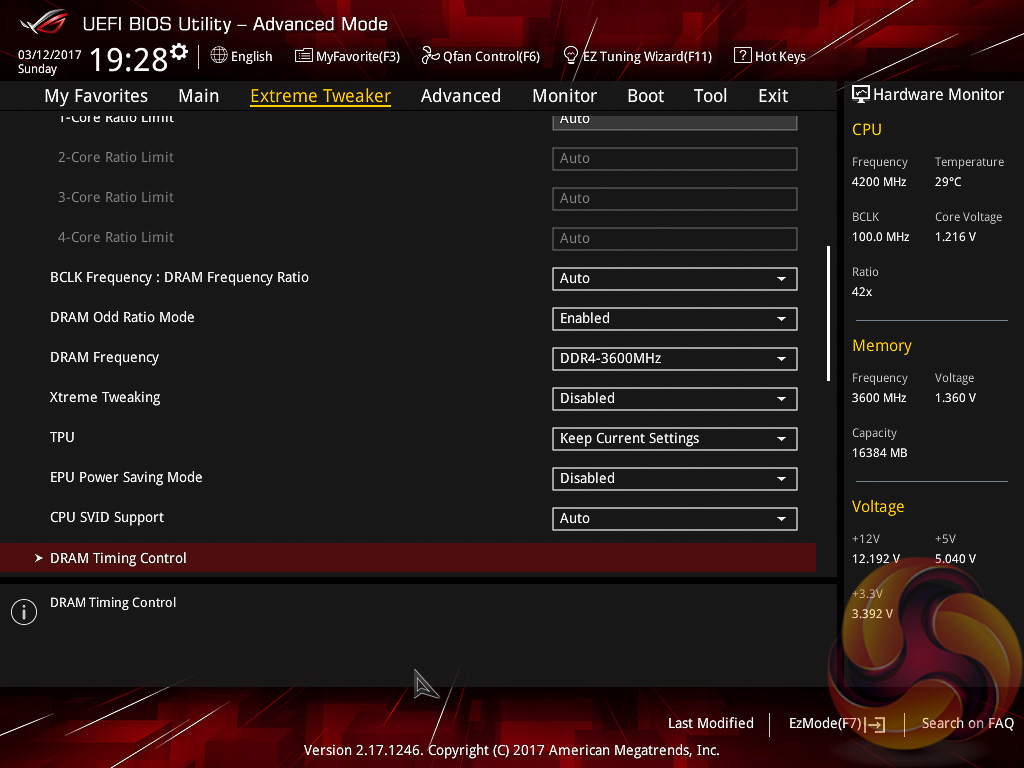Click the info icon beside help text
Viewport: 1024px width, 768px height.
[24, 612]
